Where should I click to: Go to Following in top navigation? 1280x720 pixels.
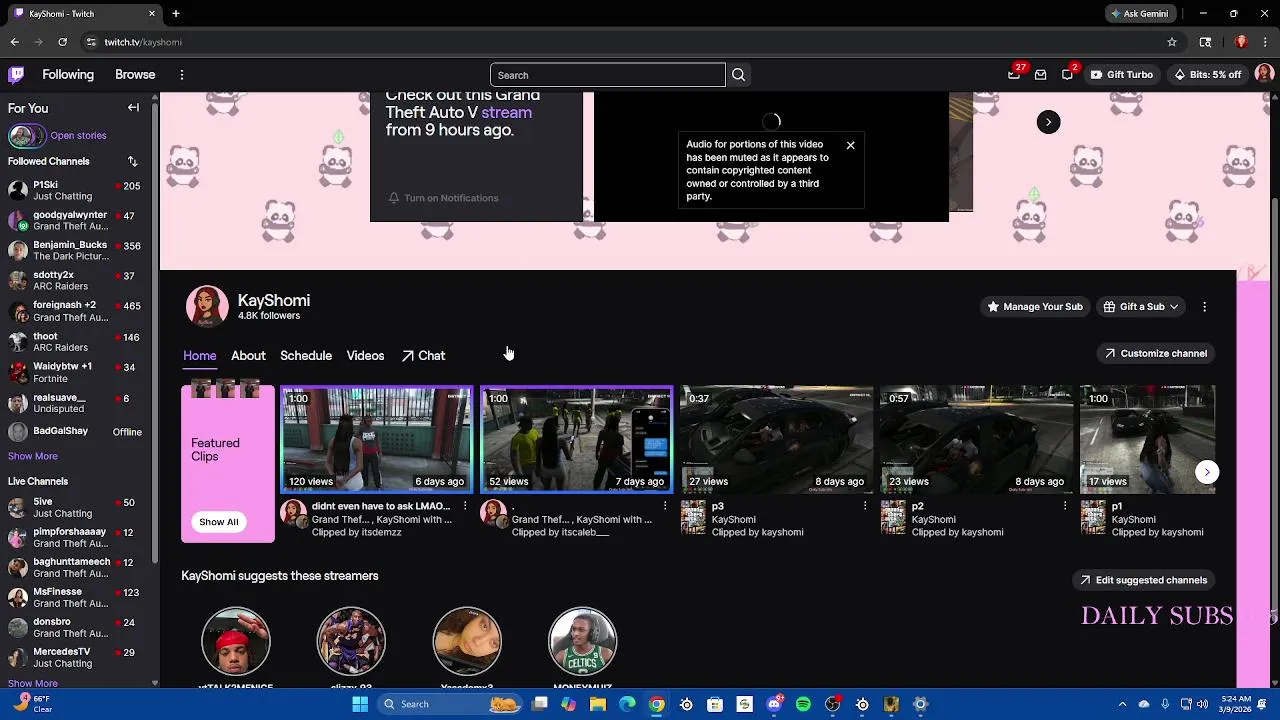68,74
